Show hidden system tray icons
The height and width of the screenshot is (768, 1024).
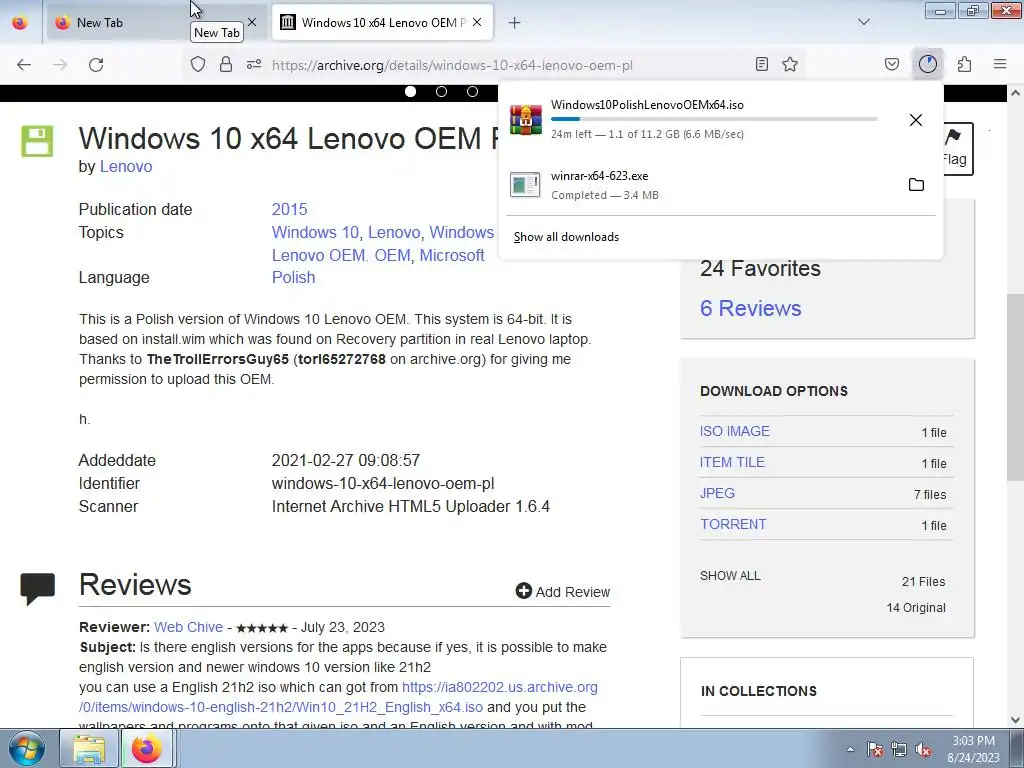(x=850, y=749)
